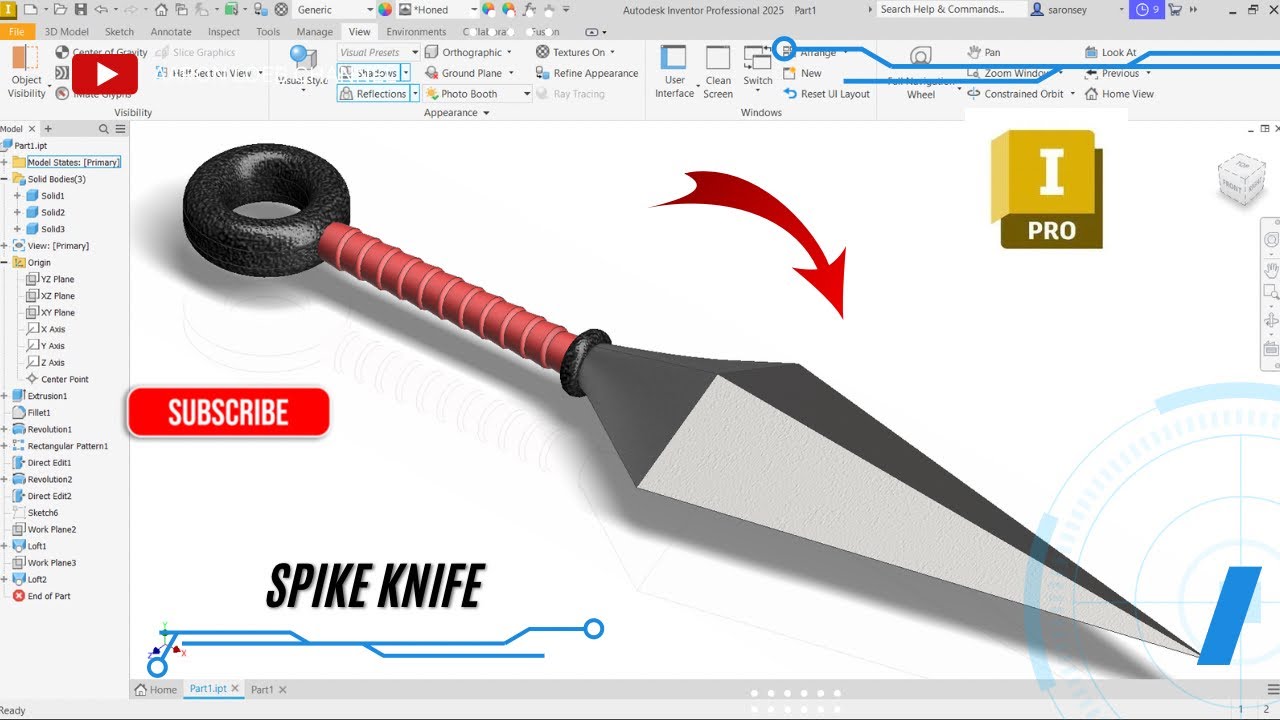Click the search icon in Model browser
The image size is (1280, 720).
point(104,129)
